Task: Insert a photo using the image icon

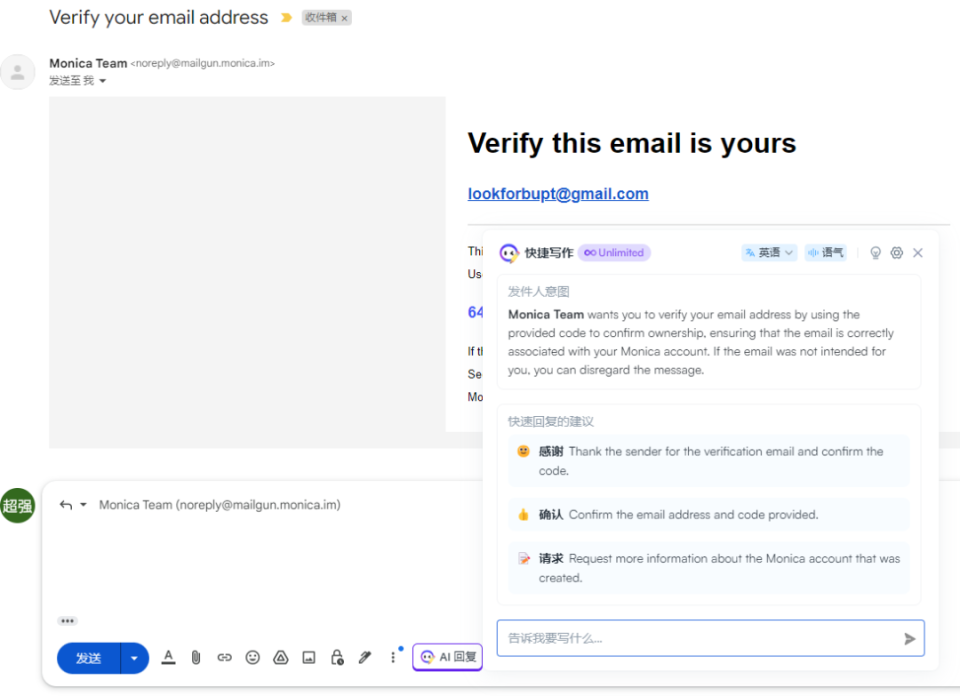Action: pyautogui.click(x=309, y=657)
